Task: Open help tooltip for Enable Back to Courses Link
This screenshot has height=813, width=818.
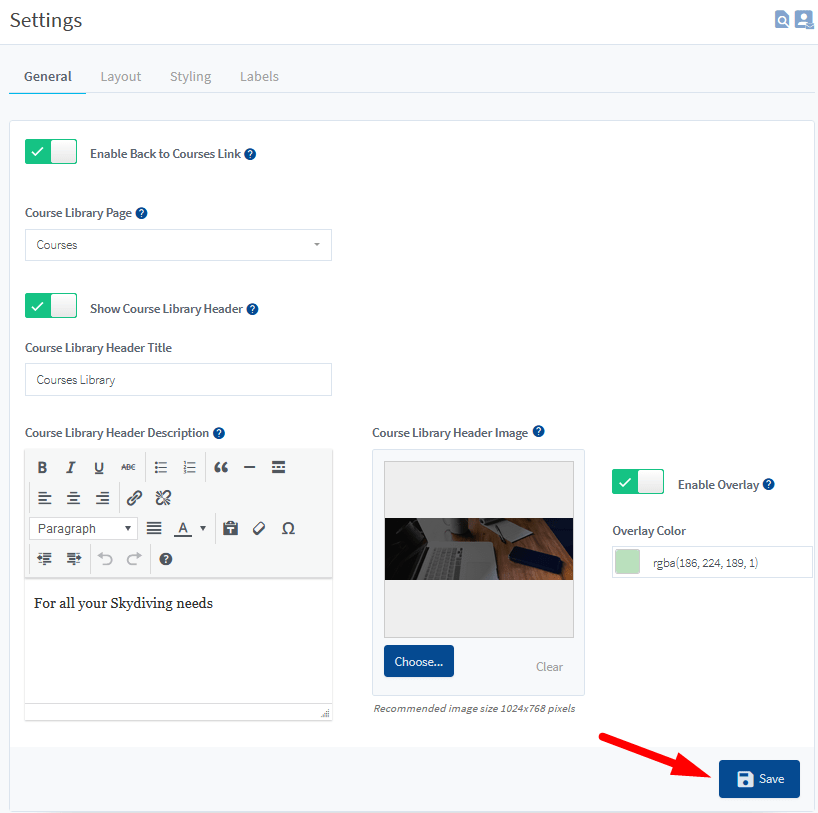Action: (250, 154)
